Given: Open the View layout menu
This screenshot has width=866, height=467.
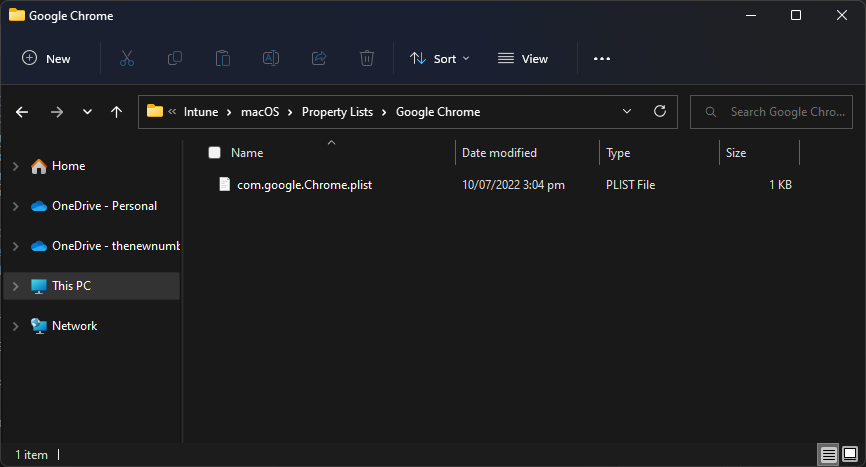Looking at the screenshot, I should pyautogui.click(x=522, y=59).
